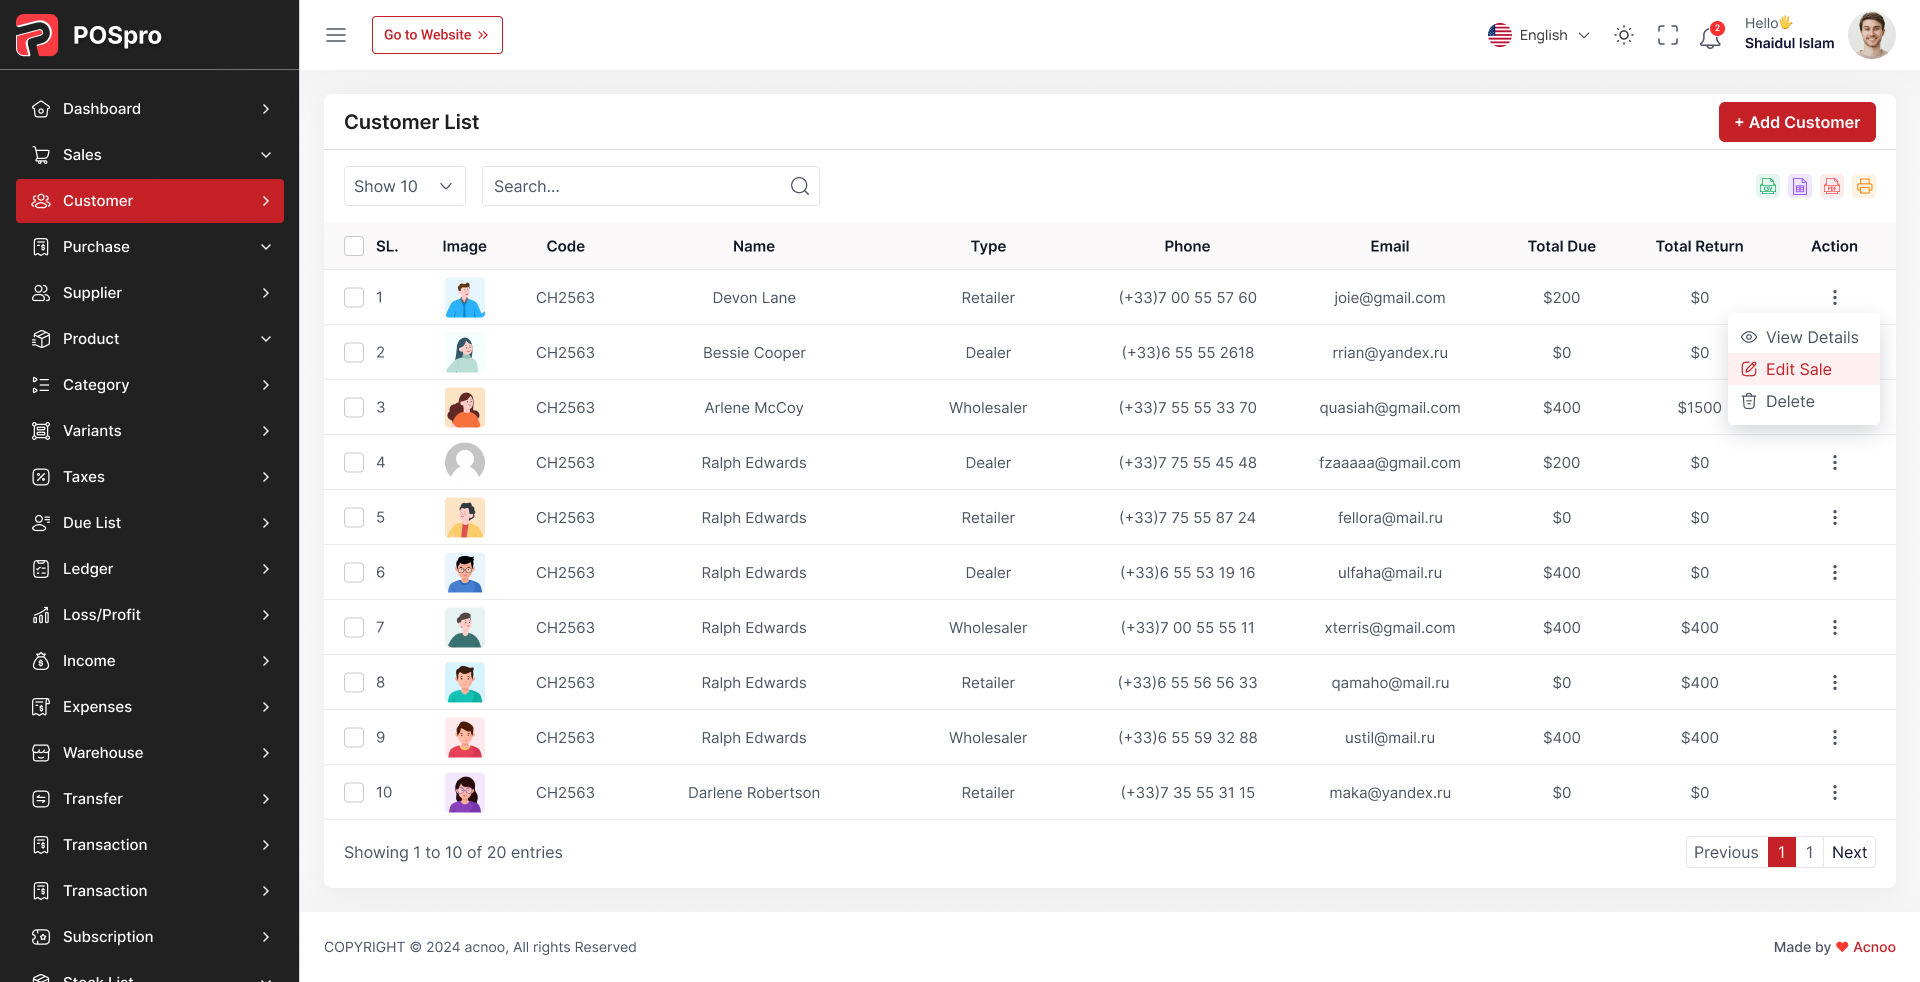Screen dimensions: 1920x982
Task: Expand the Expenses menu arrow
Action: pos(266,707)
